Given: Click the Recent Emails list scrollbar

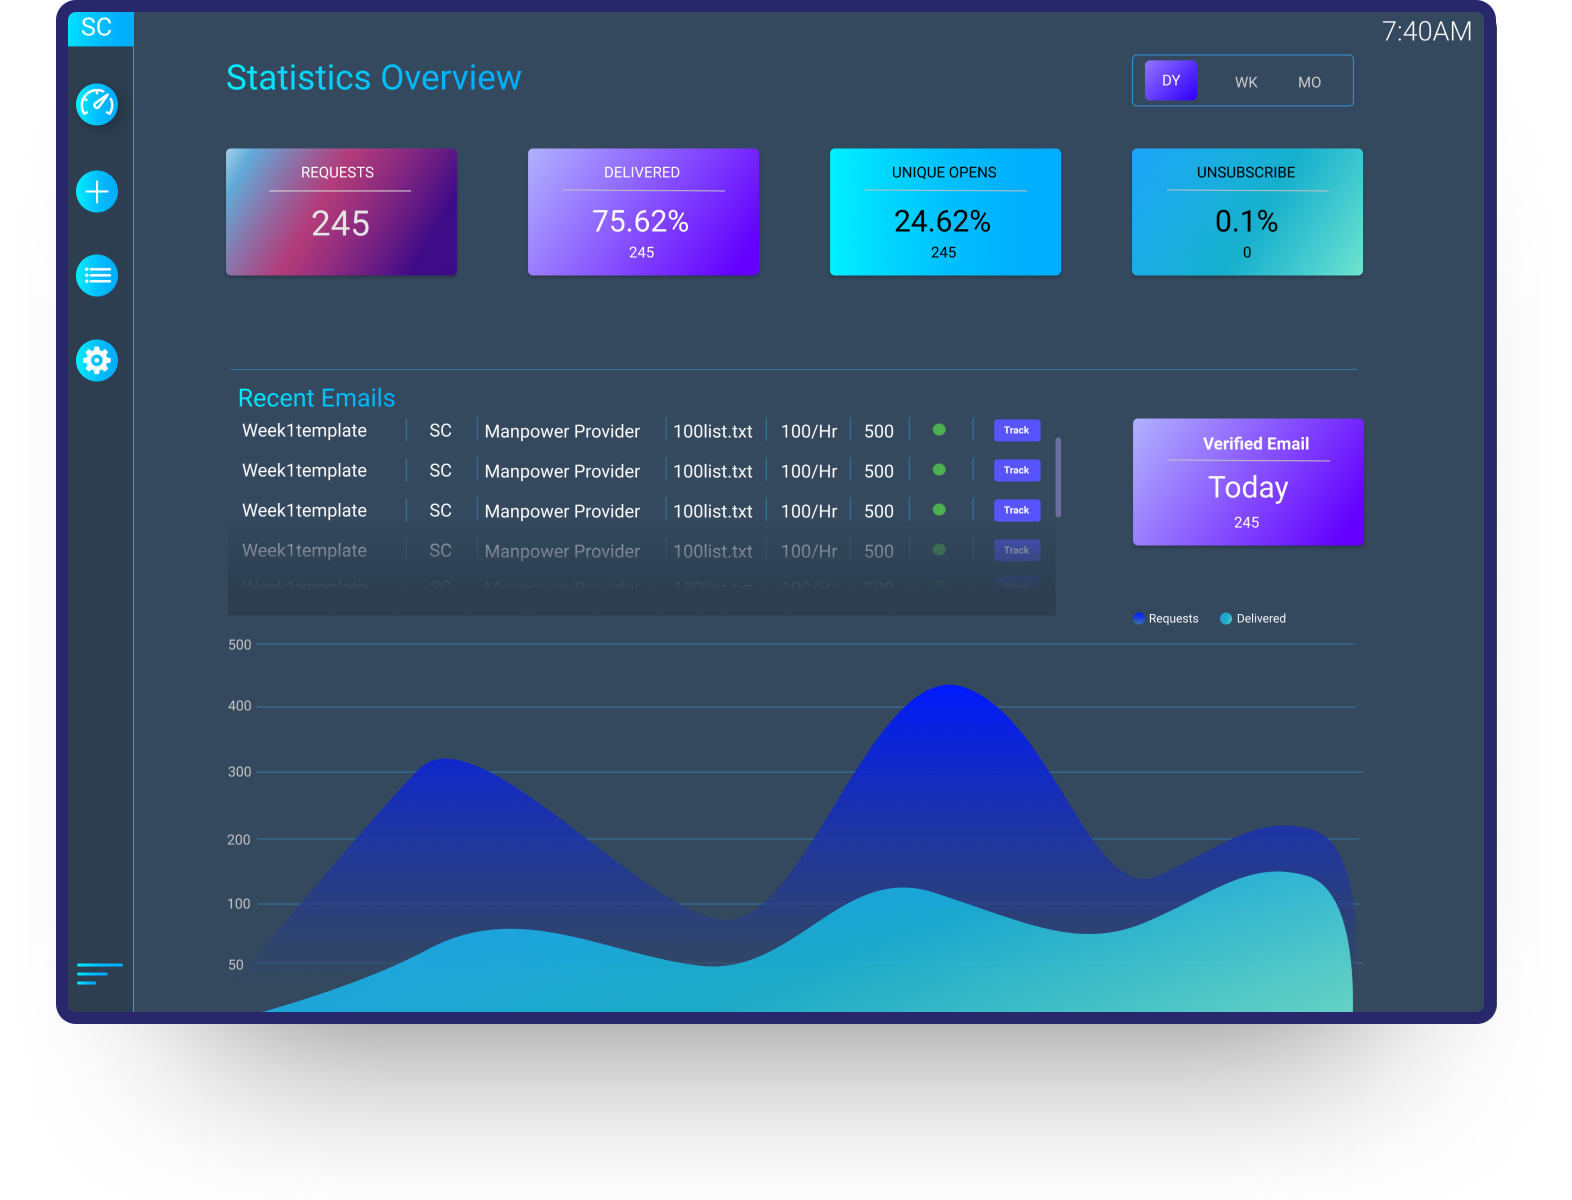Looking at the screenshot, I should [1058, 477].
